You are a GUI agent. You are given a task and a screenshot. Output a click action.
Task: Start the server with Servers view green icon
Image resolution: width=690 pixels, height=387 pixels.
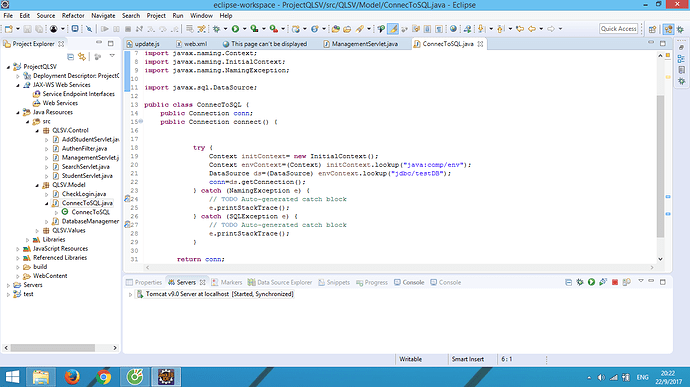coord(591,282)
